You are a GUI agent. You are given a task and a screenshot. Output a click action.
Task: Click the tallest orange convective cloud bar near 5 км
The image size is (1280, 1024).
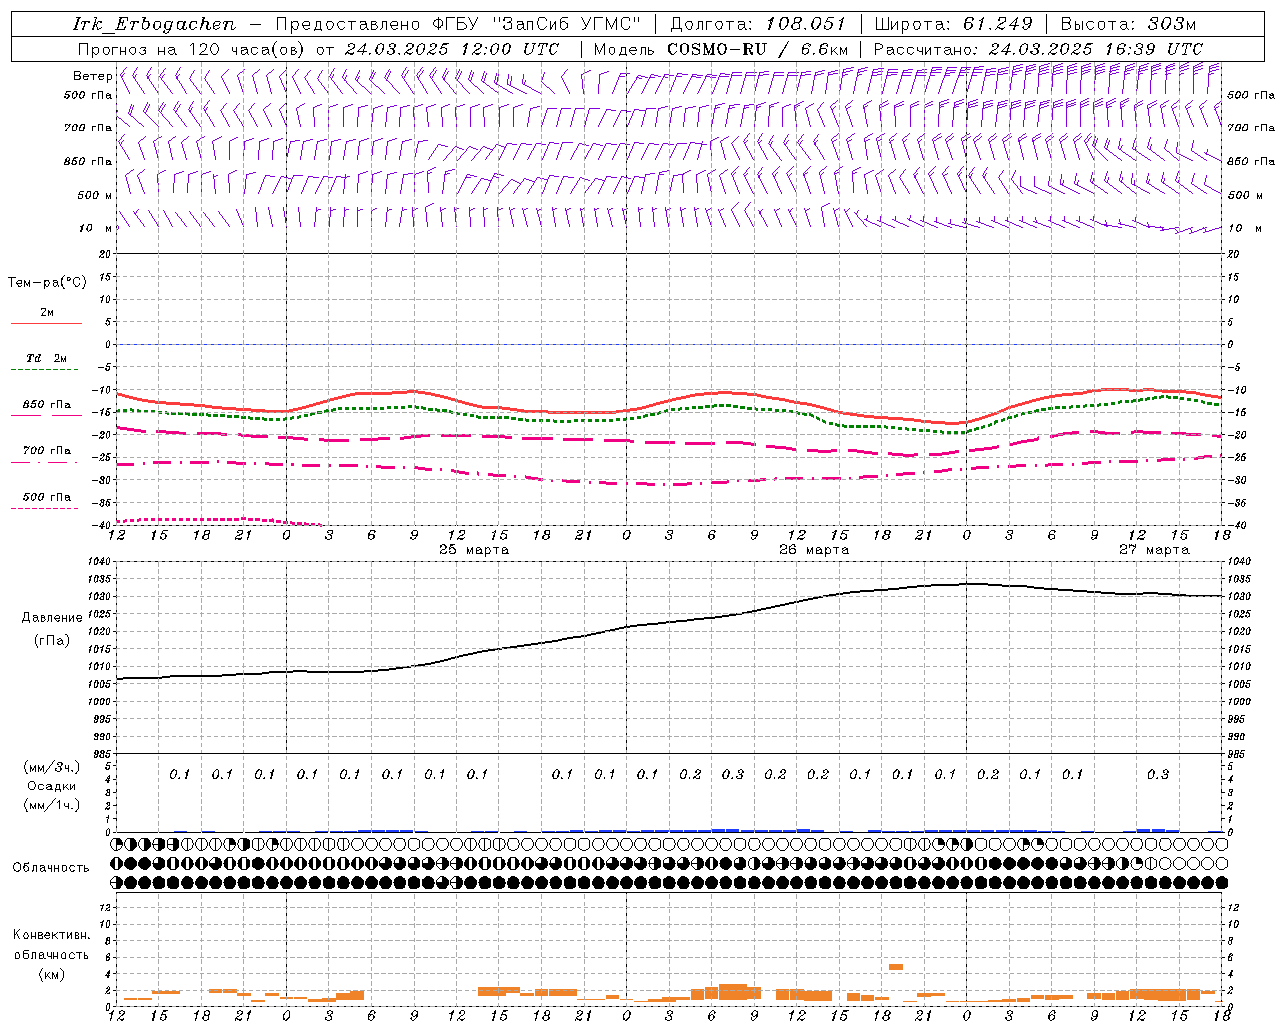pos(896,966)
